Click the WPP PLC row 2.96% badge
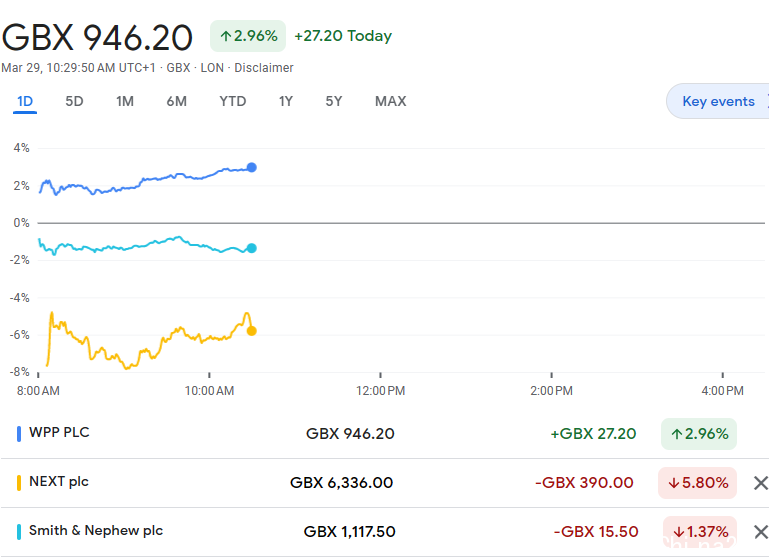 coord(699,434)
